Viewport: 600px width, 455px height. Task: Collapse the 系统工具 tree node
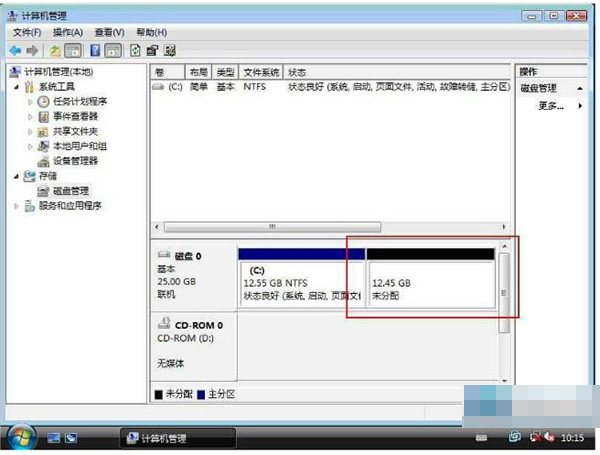click(x=15, y=87)
